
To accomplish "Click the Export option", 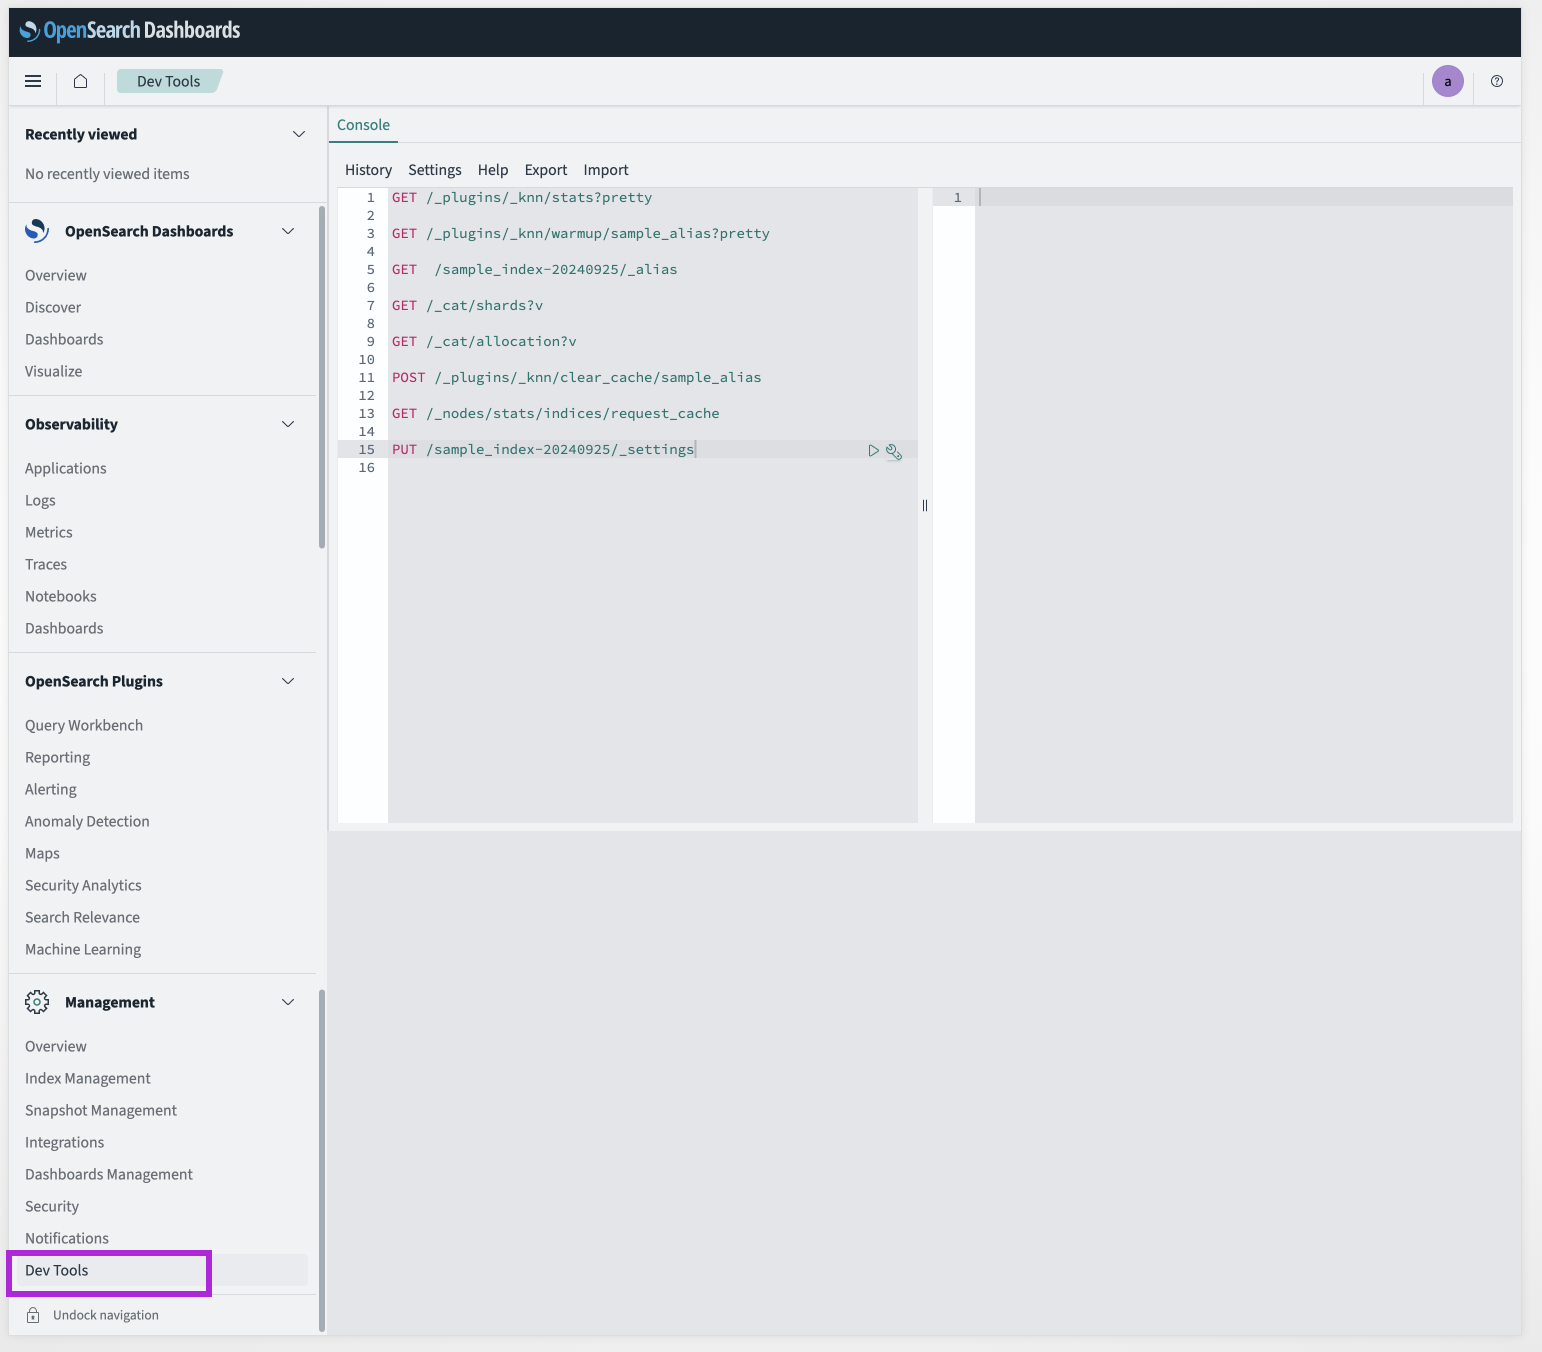I will [546, 170].
